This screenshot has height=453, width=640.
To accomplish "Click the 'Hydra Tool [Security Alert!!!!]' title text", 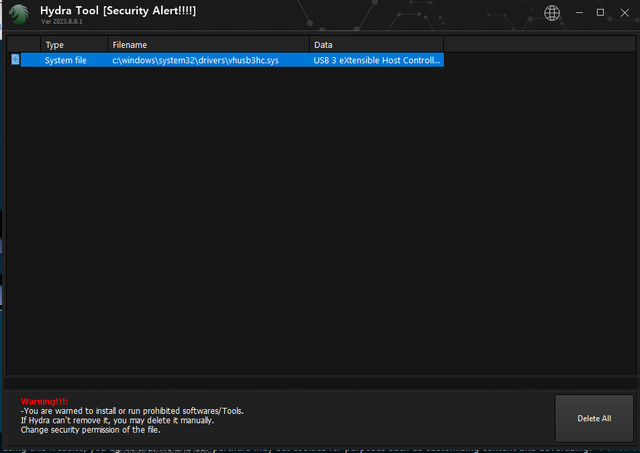I will click(x=118, y=11).
